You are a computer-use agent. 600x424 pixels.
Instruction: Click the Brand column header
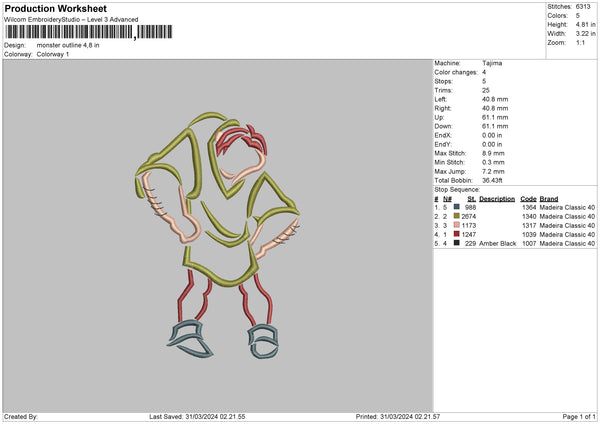[x=551, y=198]
